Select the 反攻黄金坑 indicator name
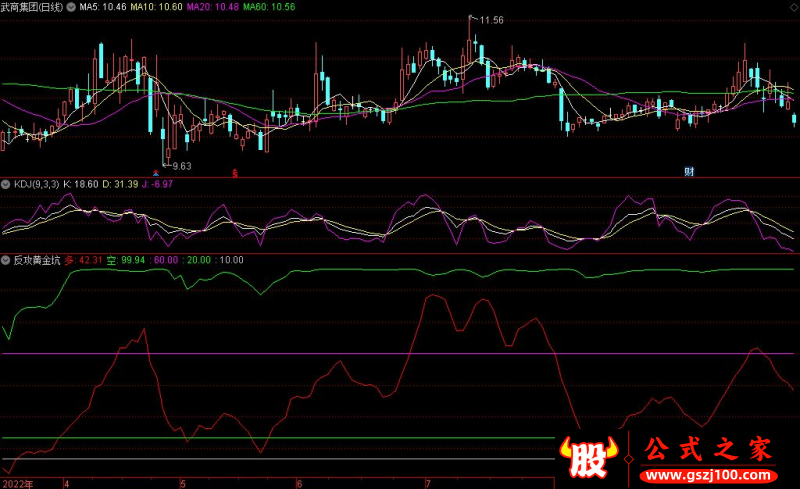 coord(37,260)
